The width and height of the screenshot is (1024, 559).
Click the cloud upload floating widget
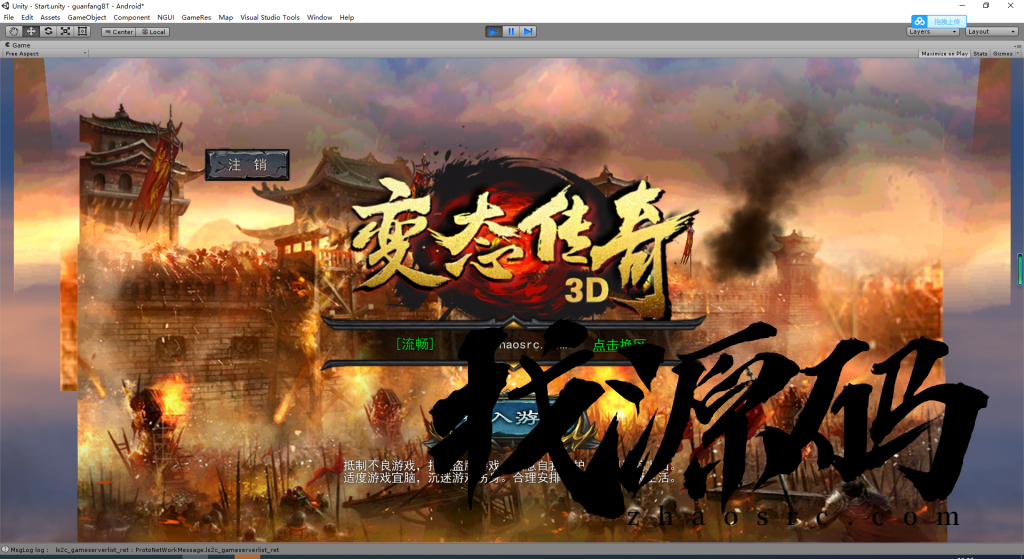click(x=938, y=22)
